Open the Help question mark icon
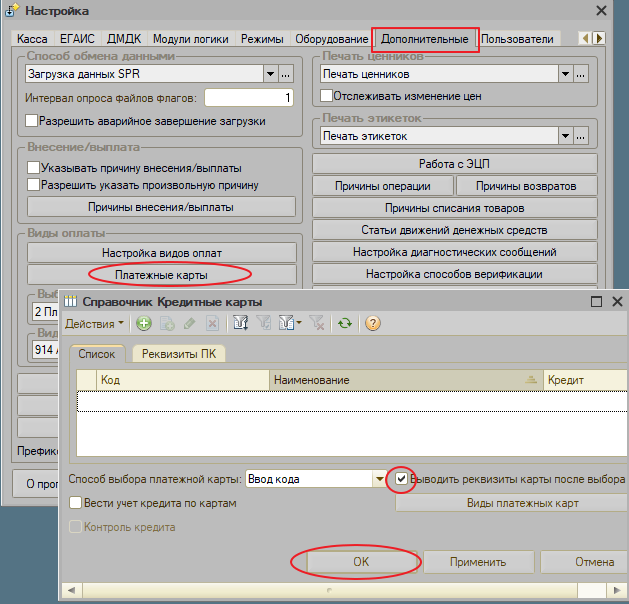Screen dimensions: 629x604 (x=373, y=323)
